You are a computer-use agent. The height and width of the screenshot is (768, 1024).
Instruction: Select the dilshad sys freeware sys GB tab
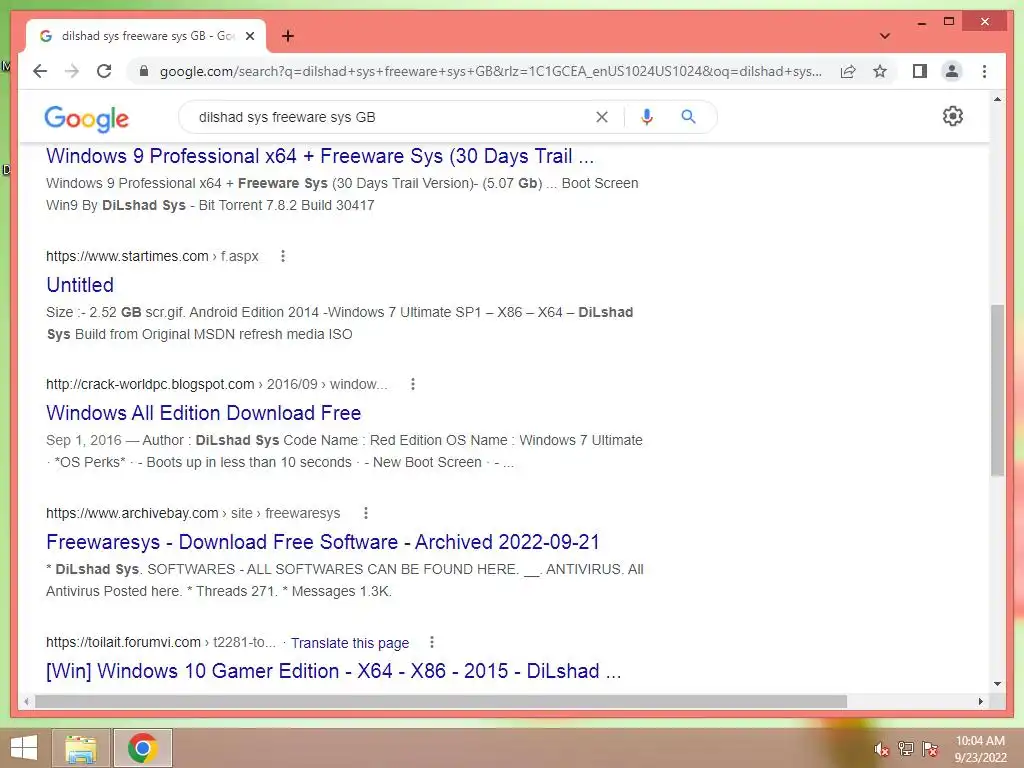coord(146,36)
